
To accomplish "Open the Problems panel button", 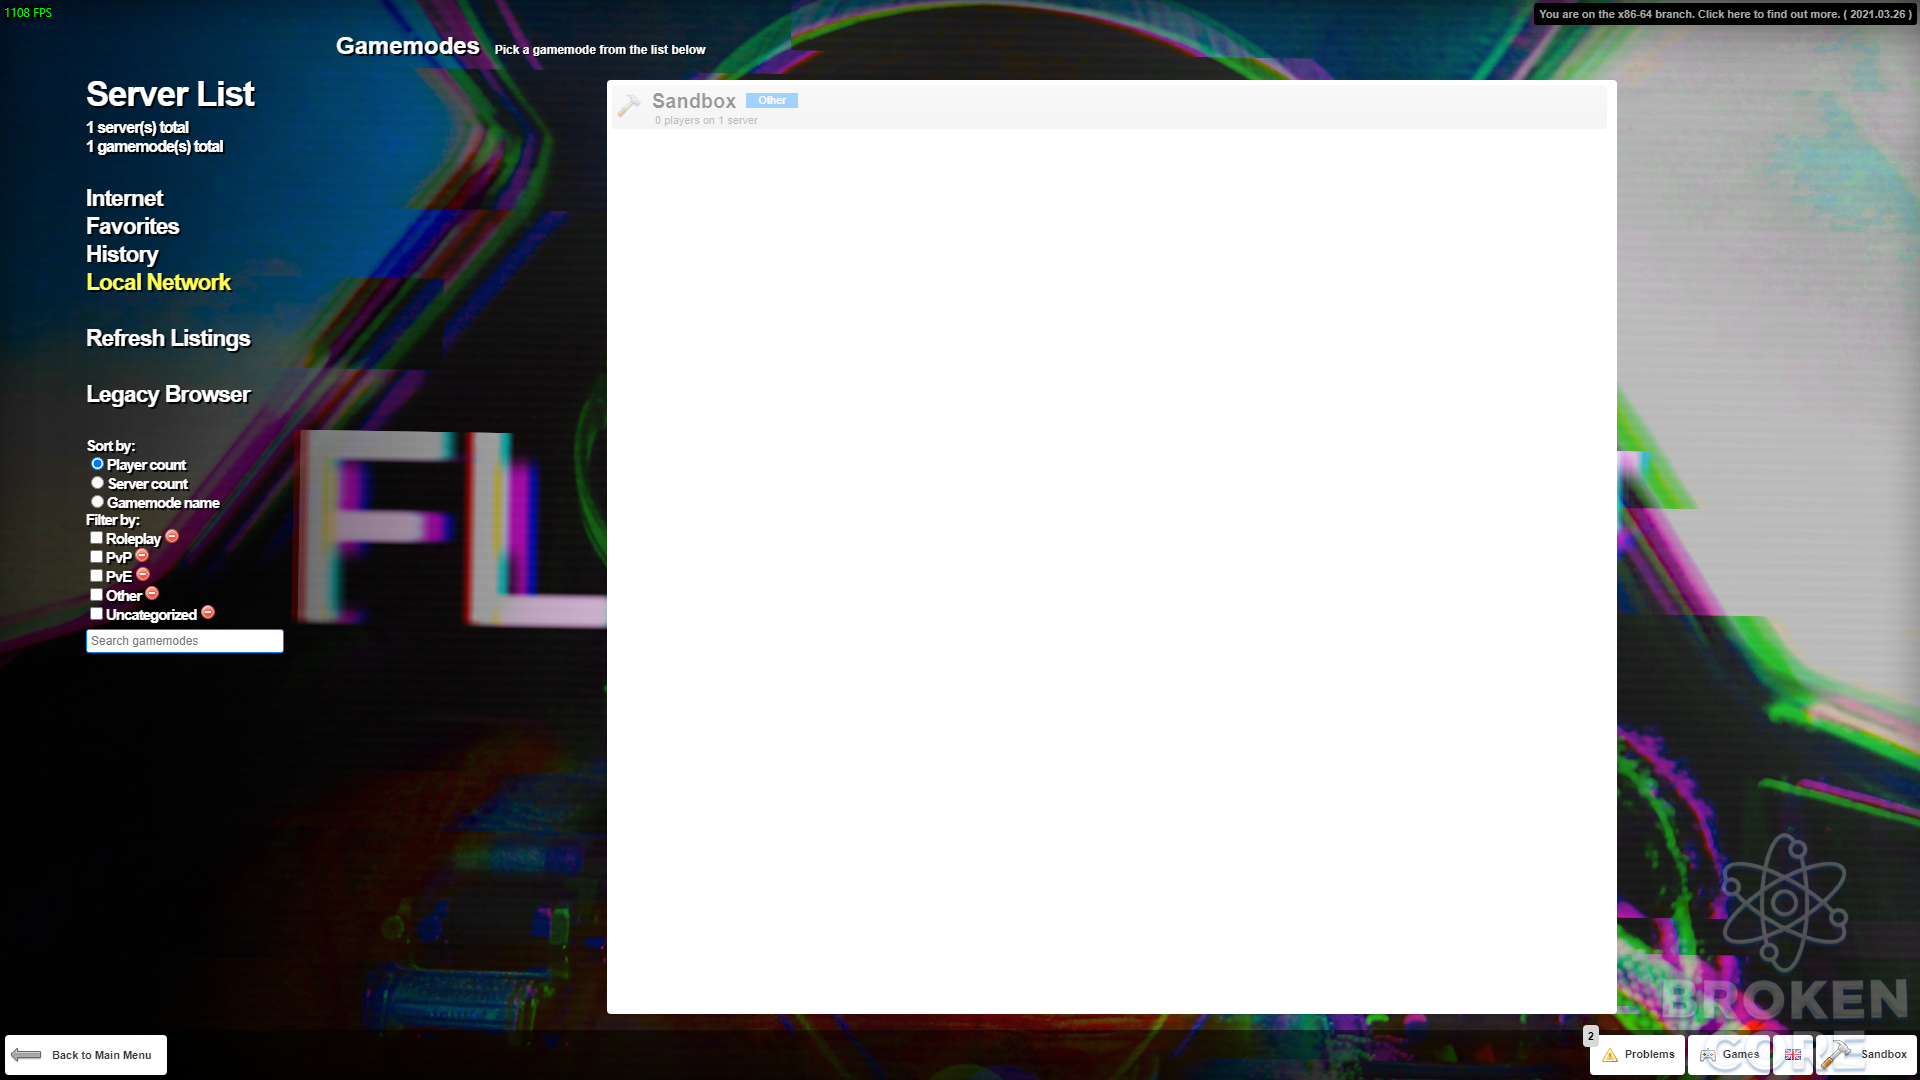I will point(1637,1055).
